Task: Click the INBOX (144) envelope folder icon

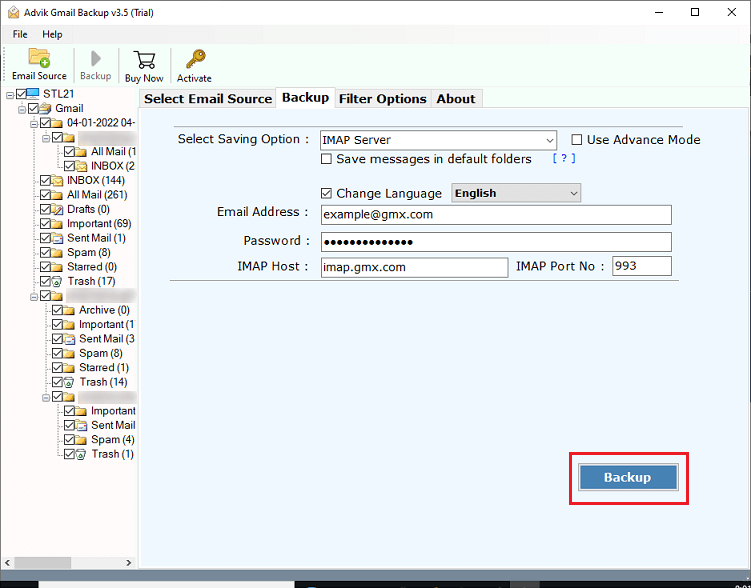Action: (57, 181)
